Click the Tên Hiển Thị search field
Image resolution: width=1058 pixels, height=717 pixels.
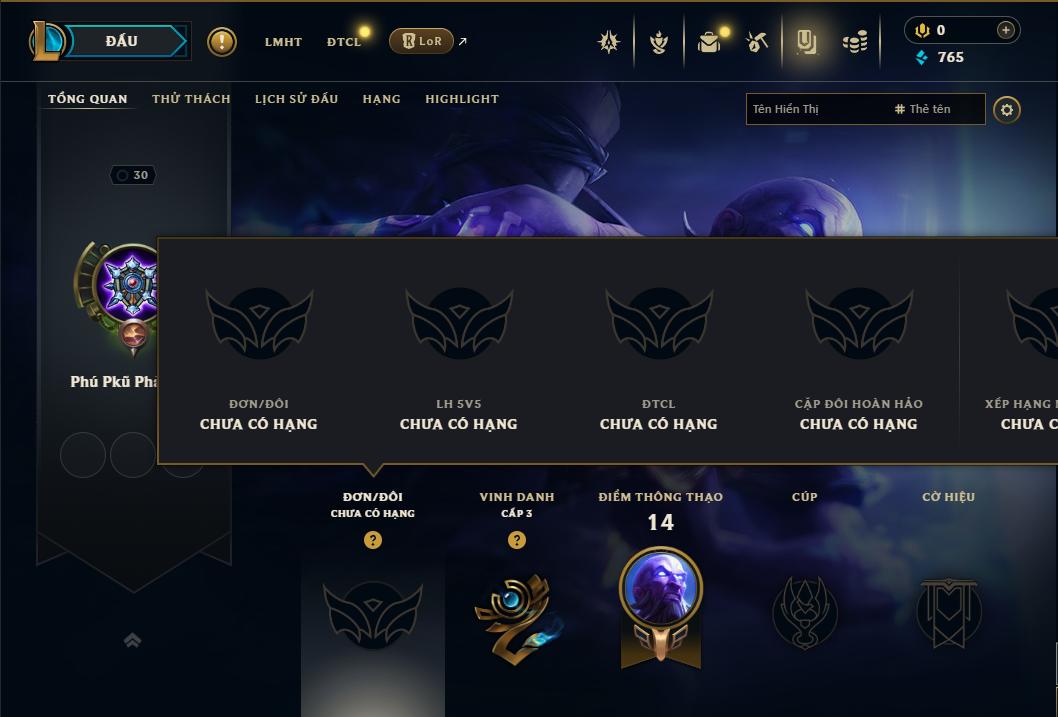[x=865, y=109]
